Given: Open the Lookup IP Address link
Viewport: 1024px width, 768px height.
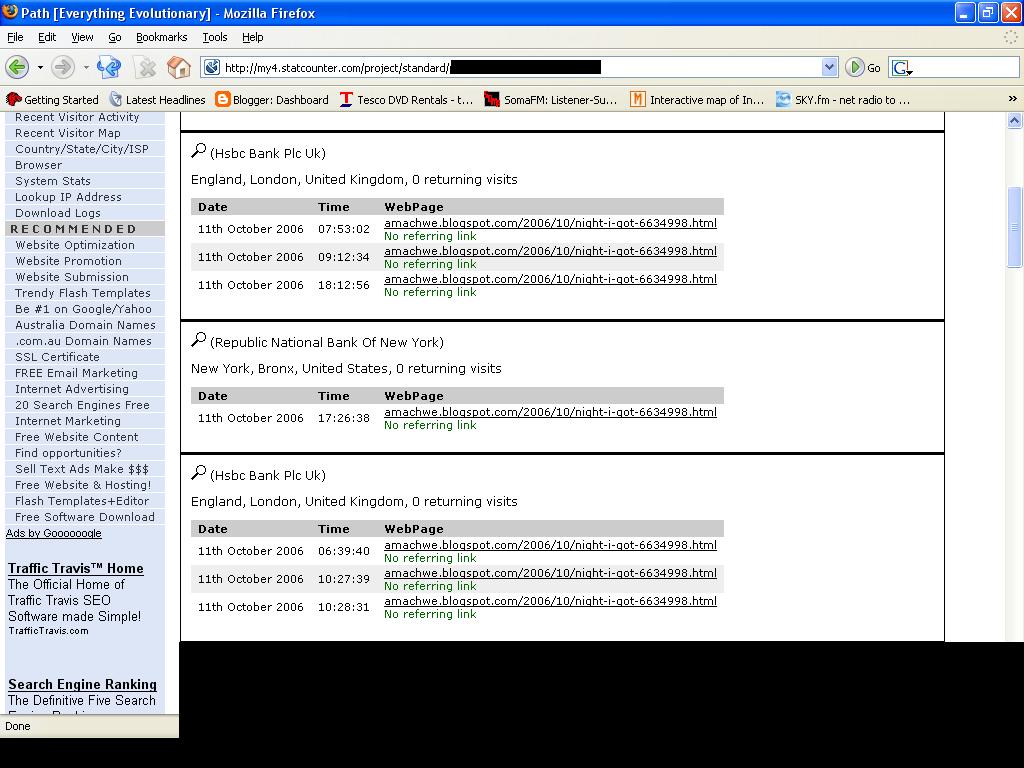Looking at the screenshot, I should point(68,197).
